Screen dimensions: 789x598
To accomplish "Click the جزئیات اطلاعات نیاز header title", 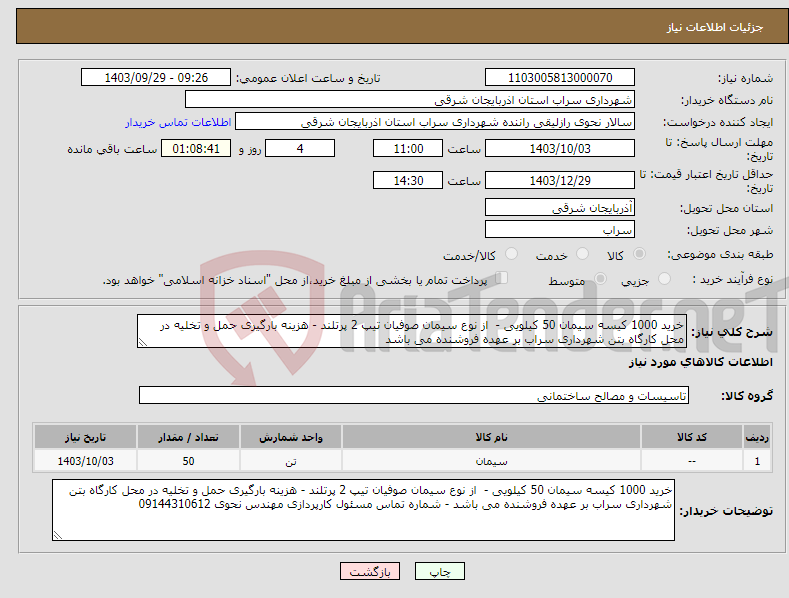I will tap(715, 27).
